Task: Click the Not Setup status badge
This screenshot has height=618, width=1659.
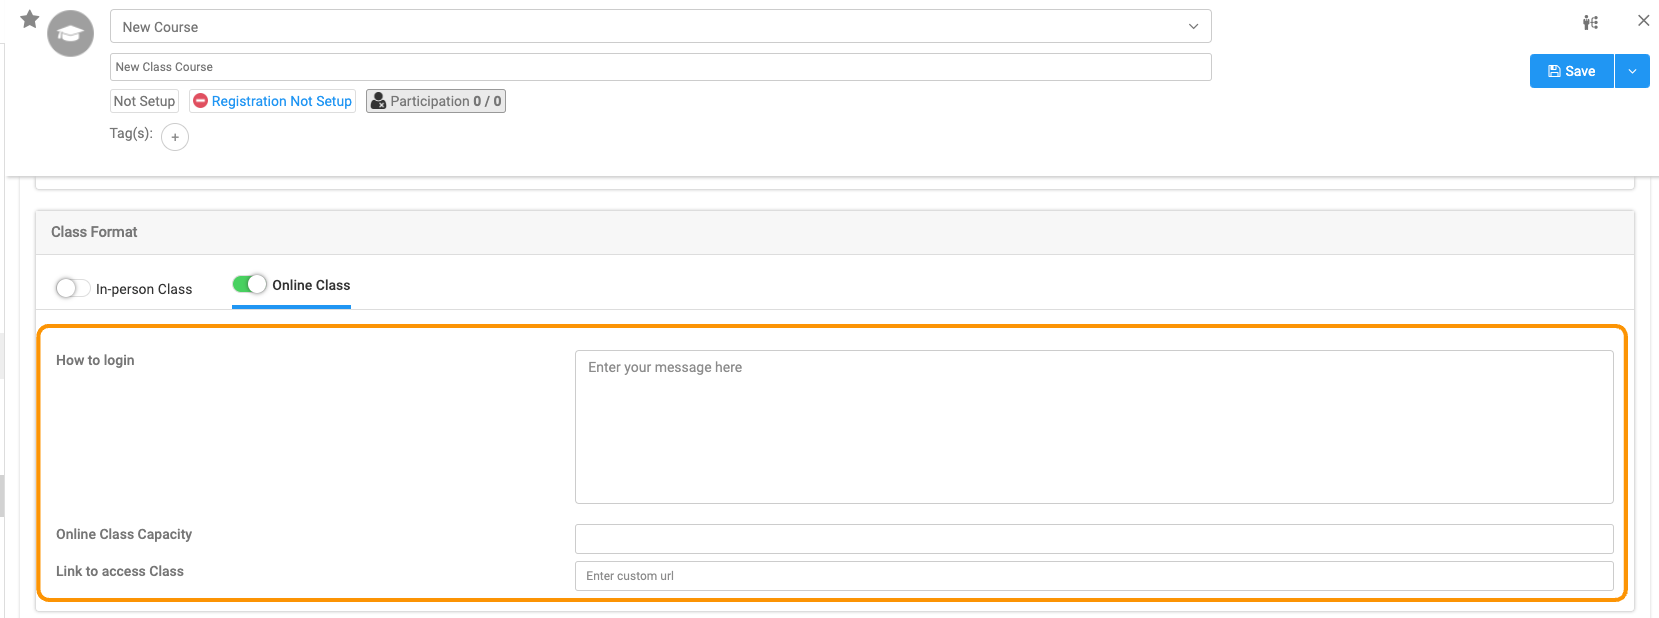Action: [144, 101]
